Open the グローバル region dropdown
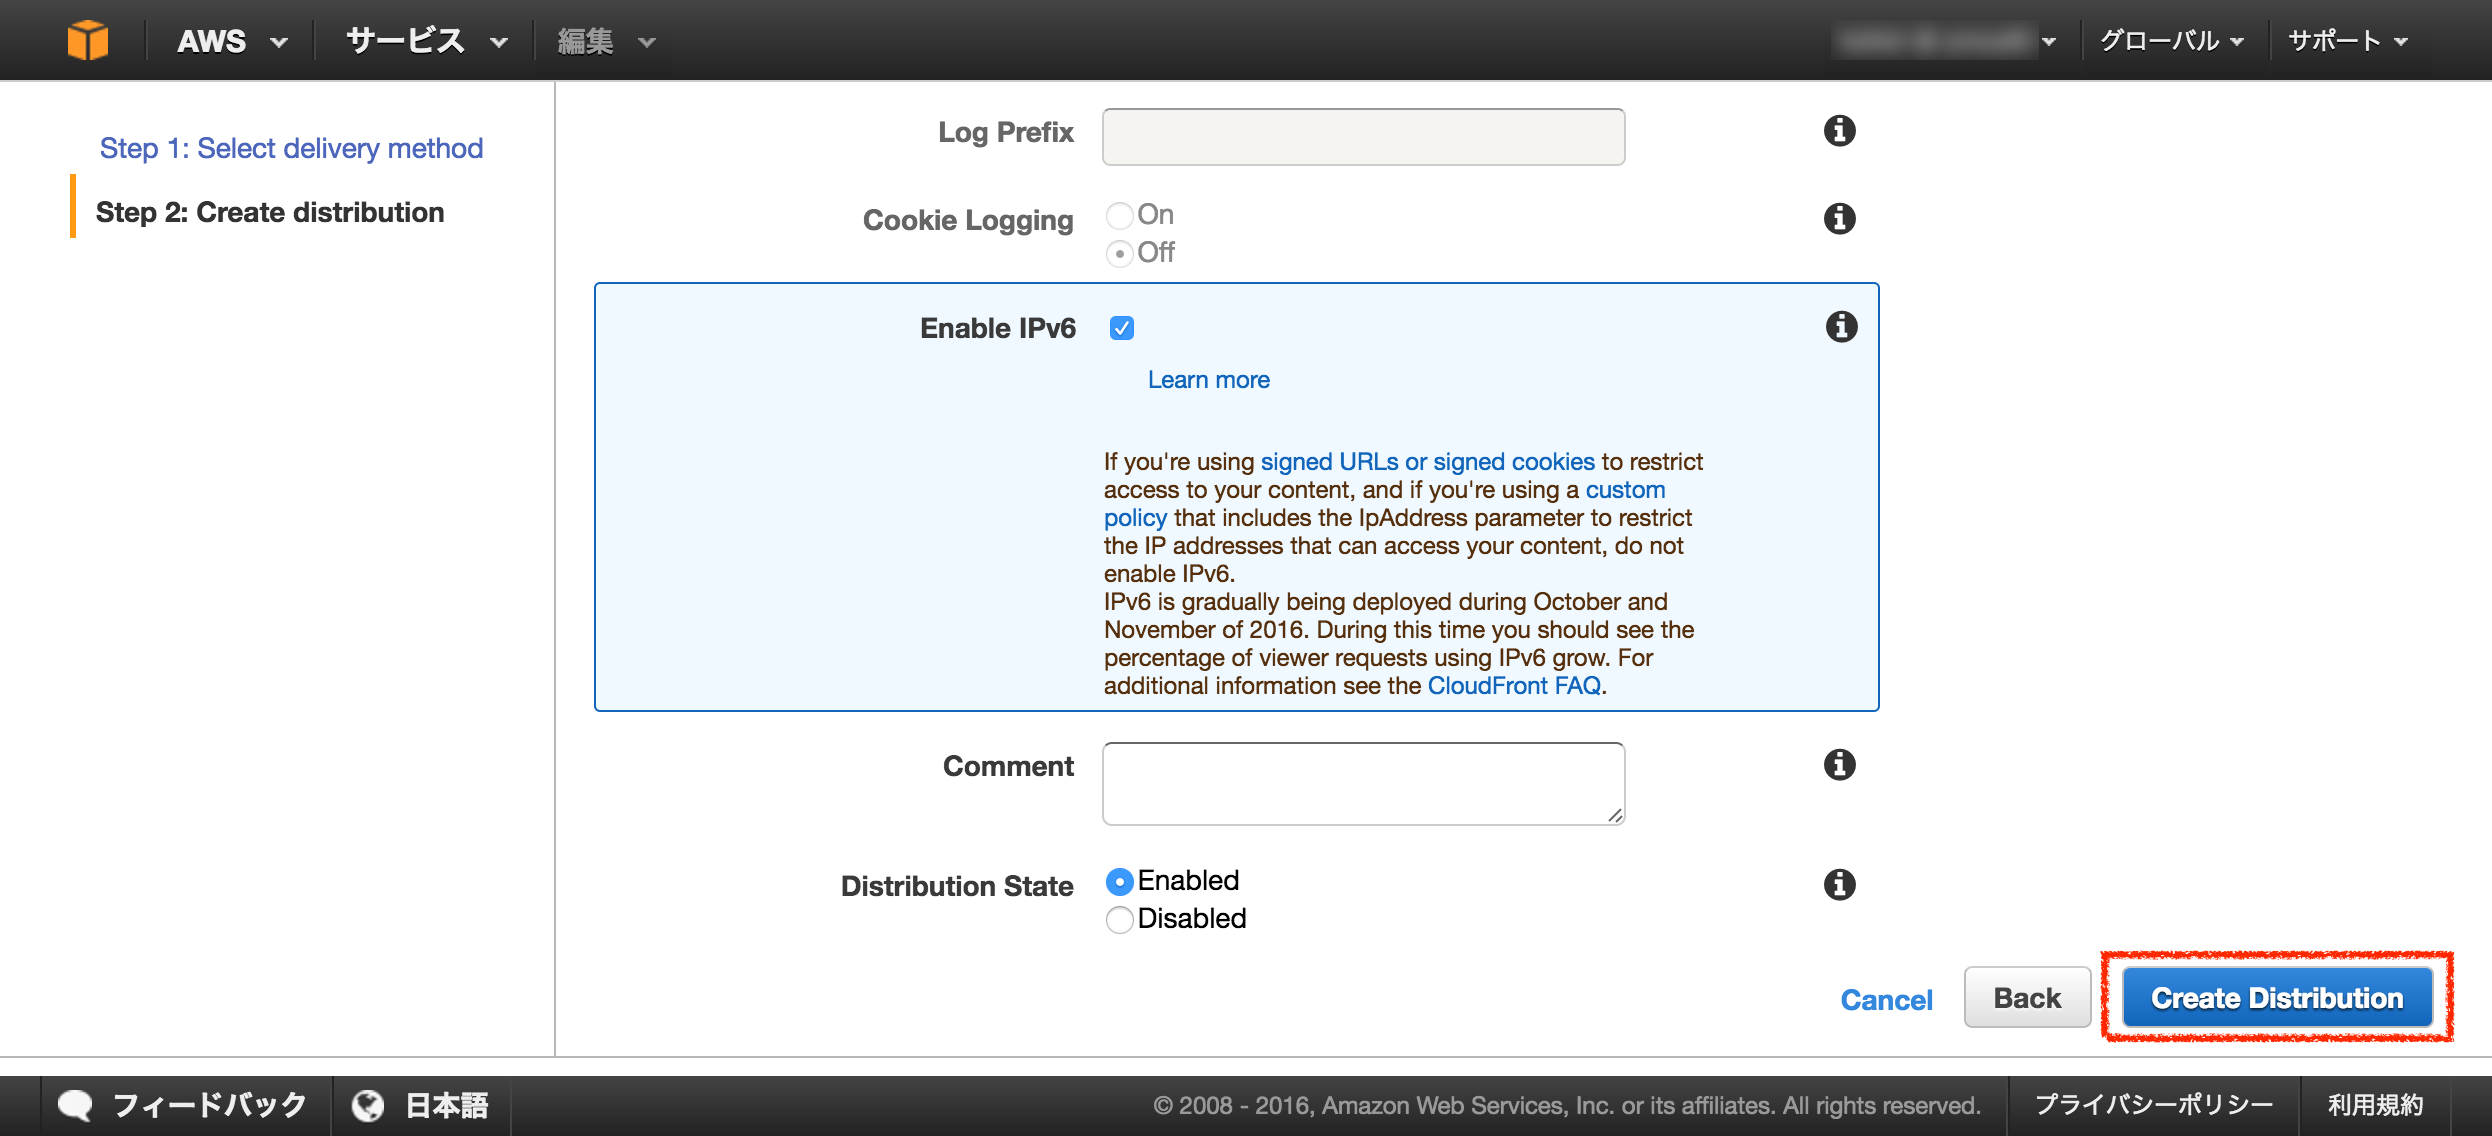Viewport: 2492px width, 1136px height. click(x=2171, y=41)
